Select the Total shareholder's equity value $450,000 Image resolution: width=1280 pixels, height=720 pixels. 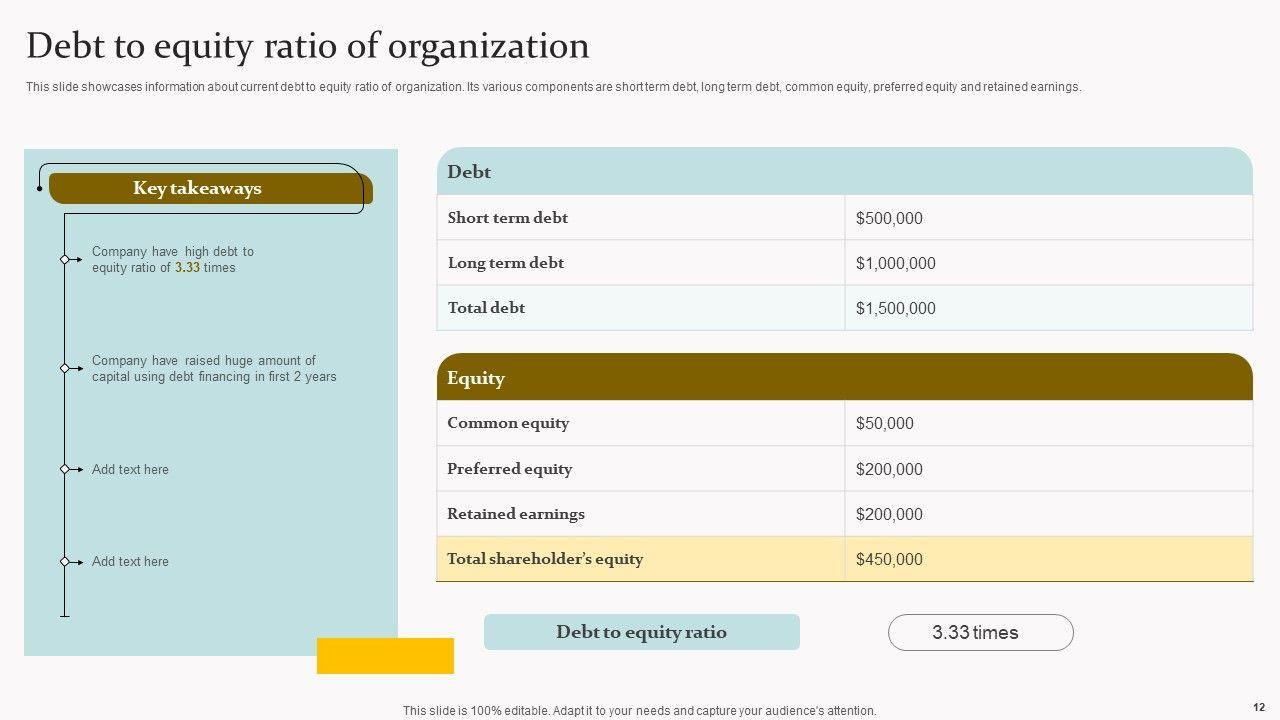pos(889,559)
